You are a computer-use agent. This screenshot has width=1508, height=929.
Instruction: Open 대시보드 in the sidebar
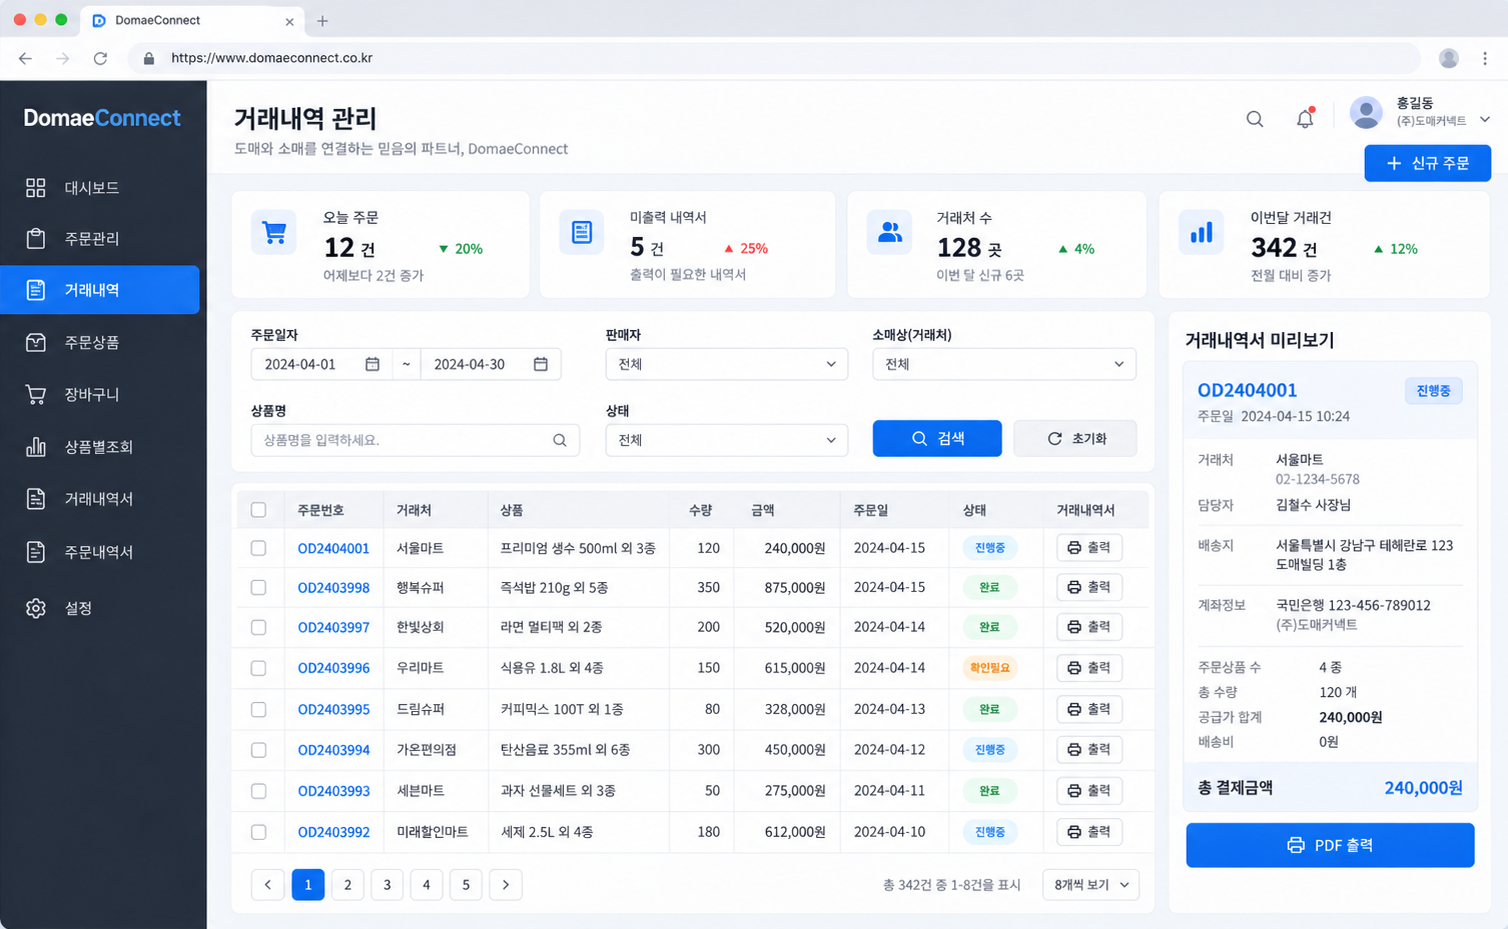click(100, 188)
